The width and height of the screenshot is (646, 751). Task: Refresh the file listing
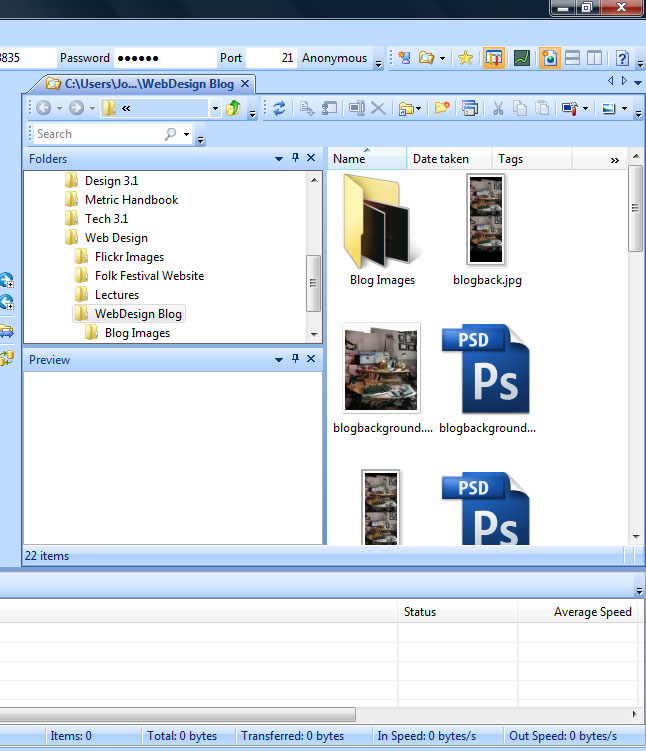[x=279, y=108]
